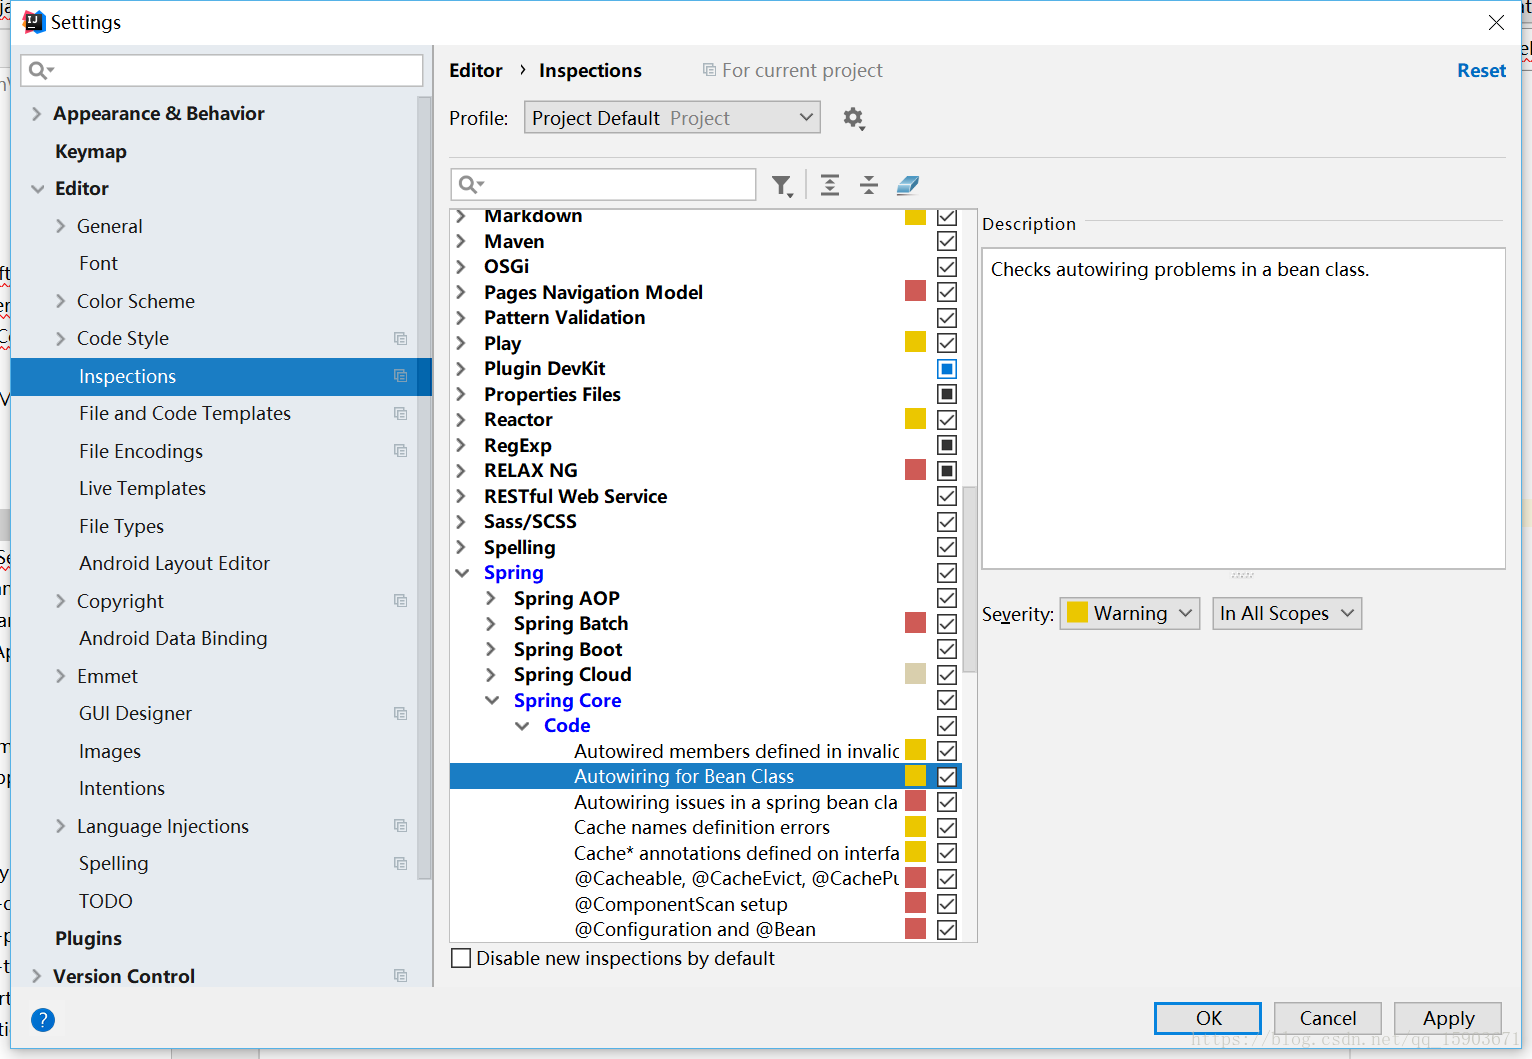Click the eraser reset-to-empty icon
The height and width of the screenshot is (1059, 1532).
[908, 185]
